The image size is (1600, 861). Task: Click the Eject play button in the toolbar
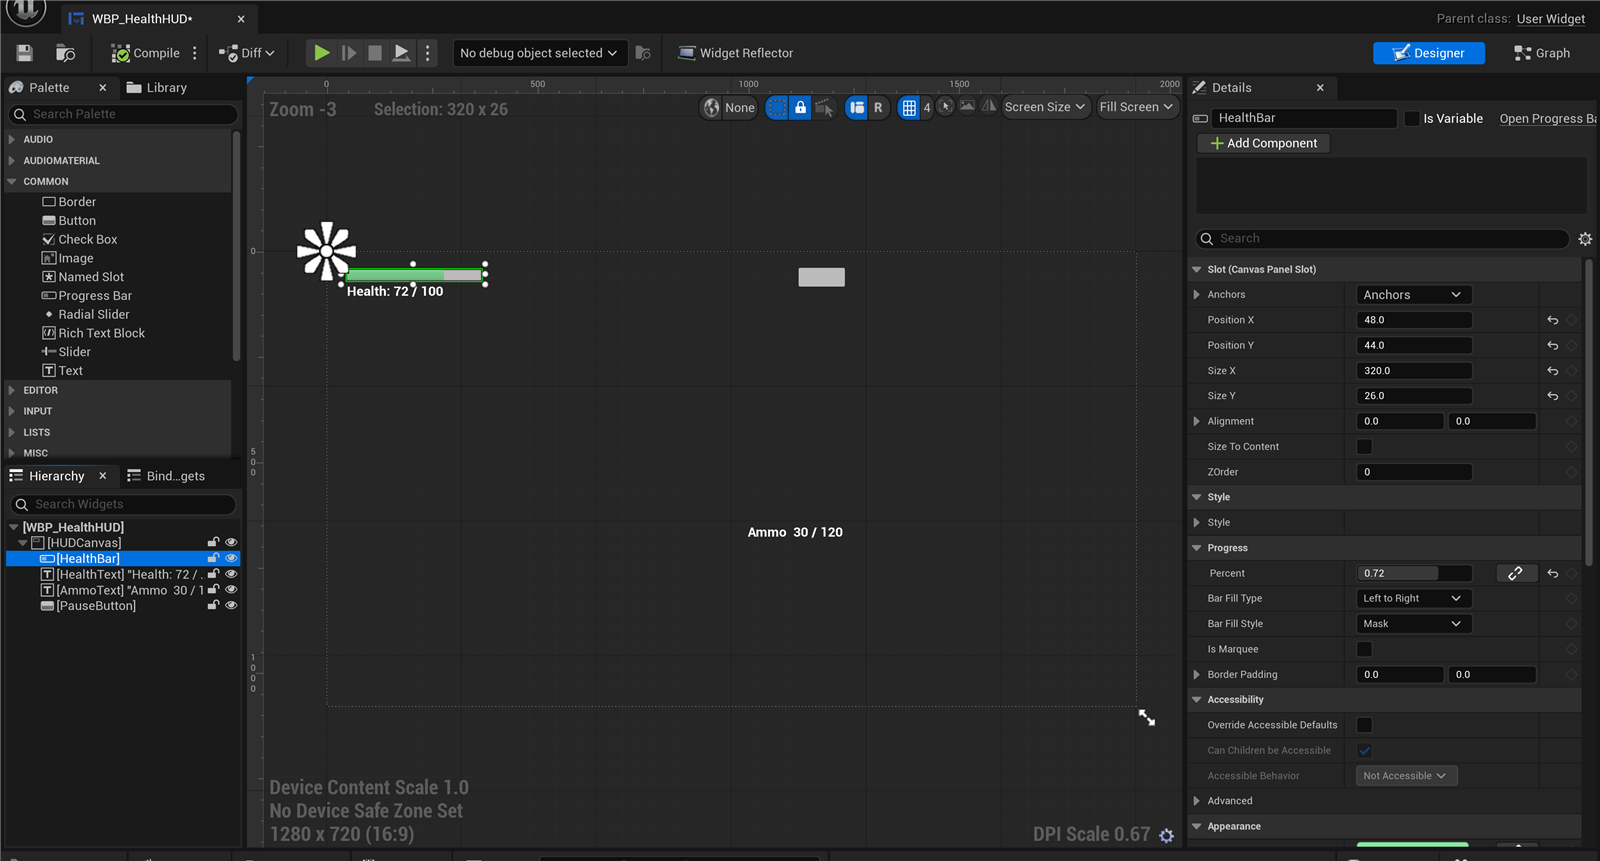[401, 53]
